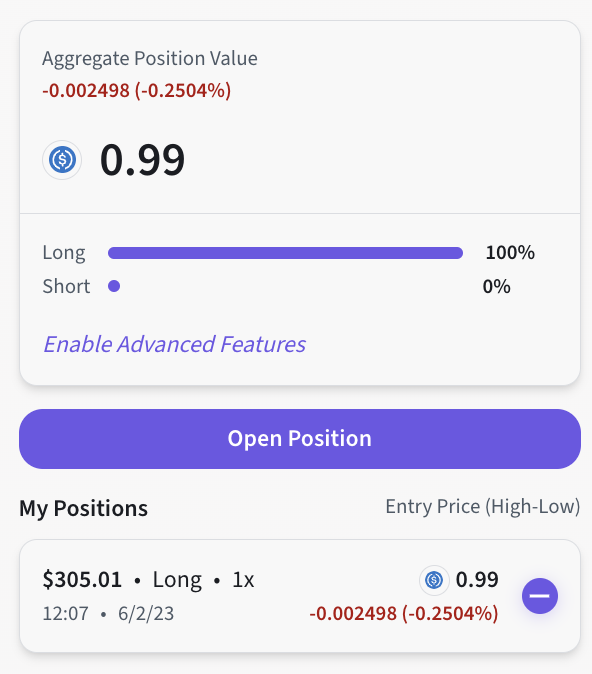Click the purple minus close-position icon

tap(540, 596)
